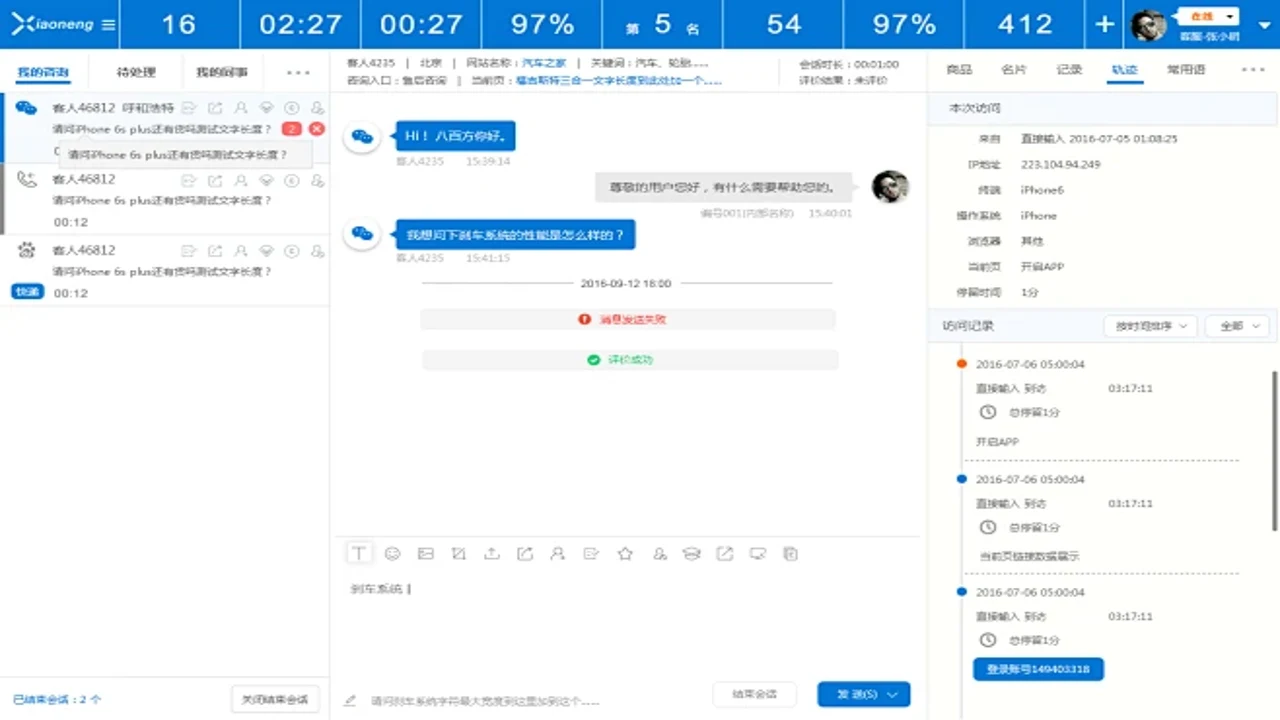
Task: Click the orange marker on the visit timeline
Action: pos(961,364)
